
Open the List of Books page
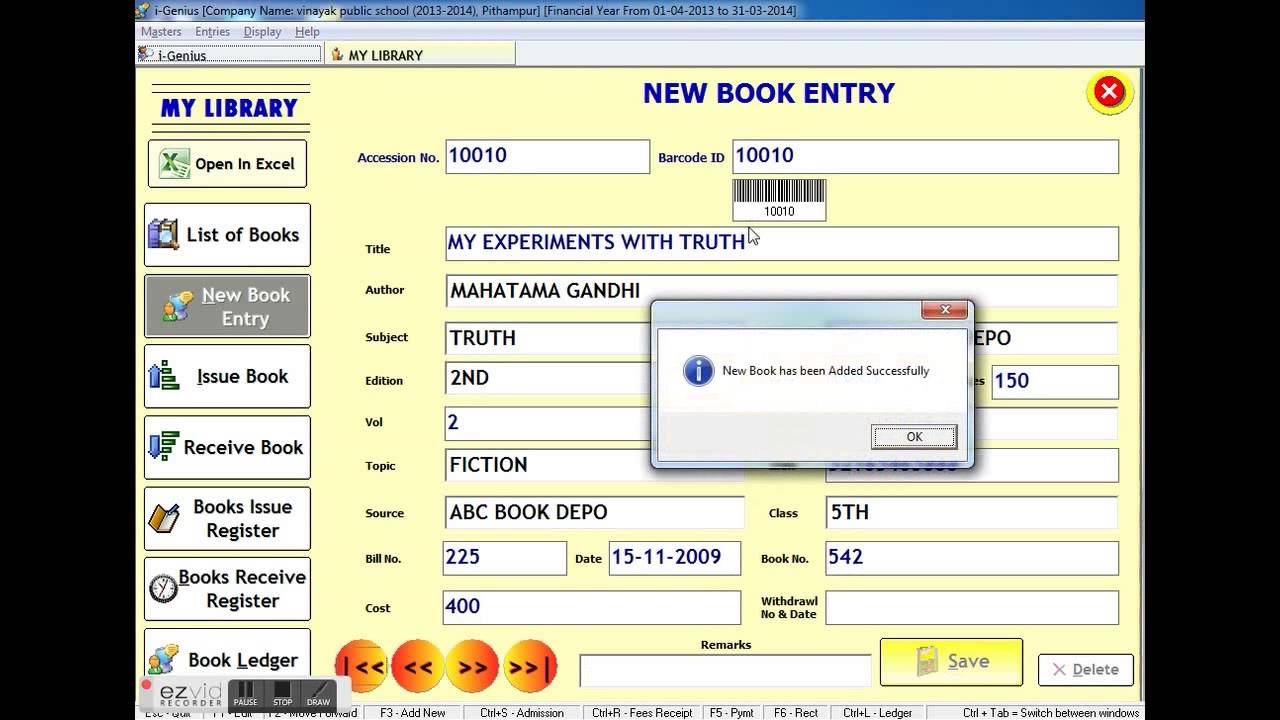227,235
